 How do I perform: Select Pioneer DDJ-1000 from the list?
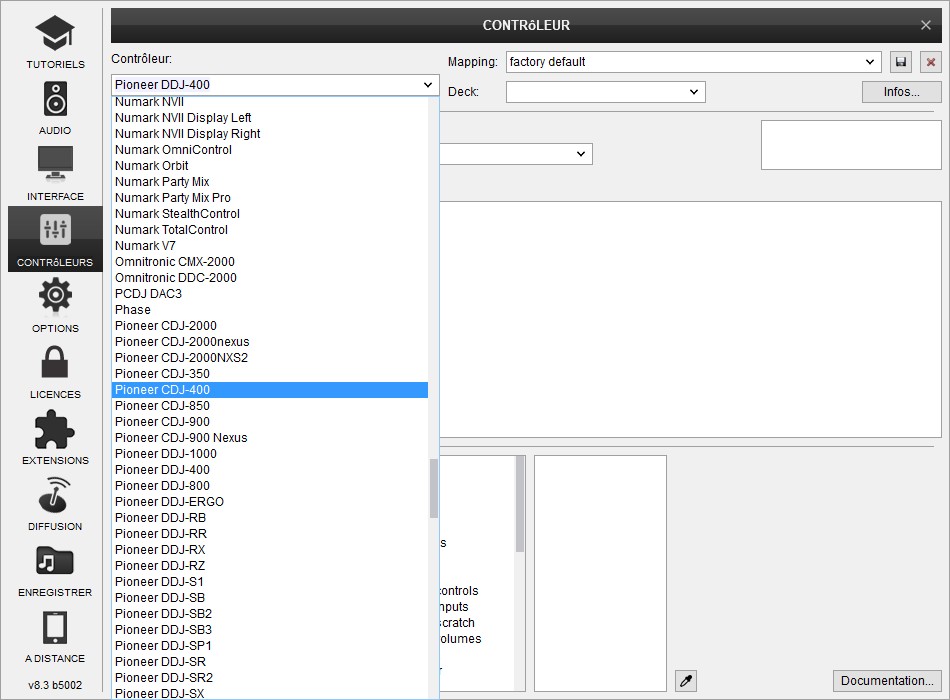click(270, 453)
